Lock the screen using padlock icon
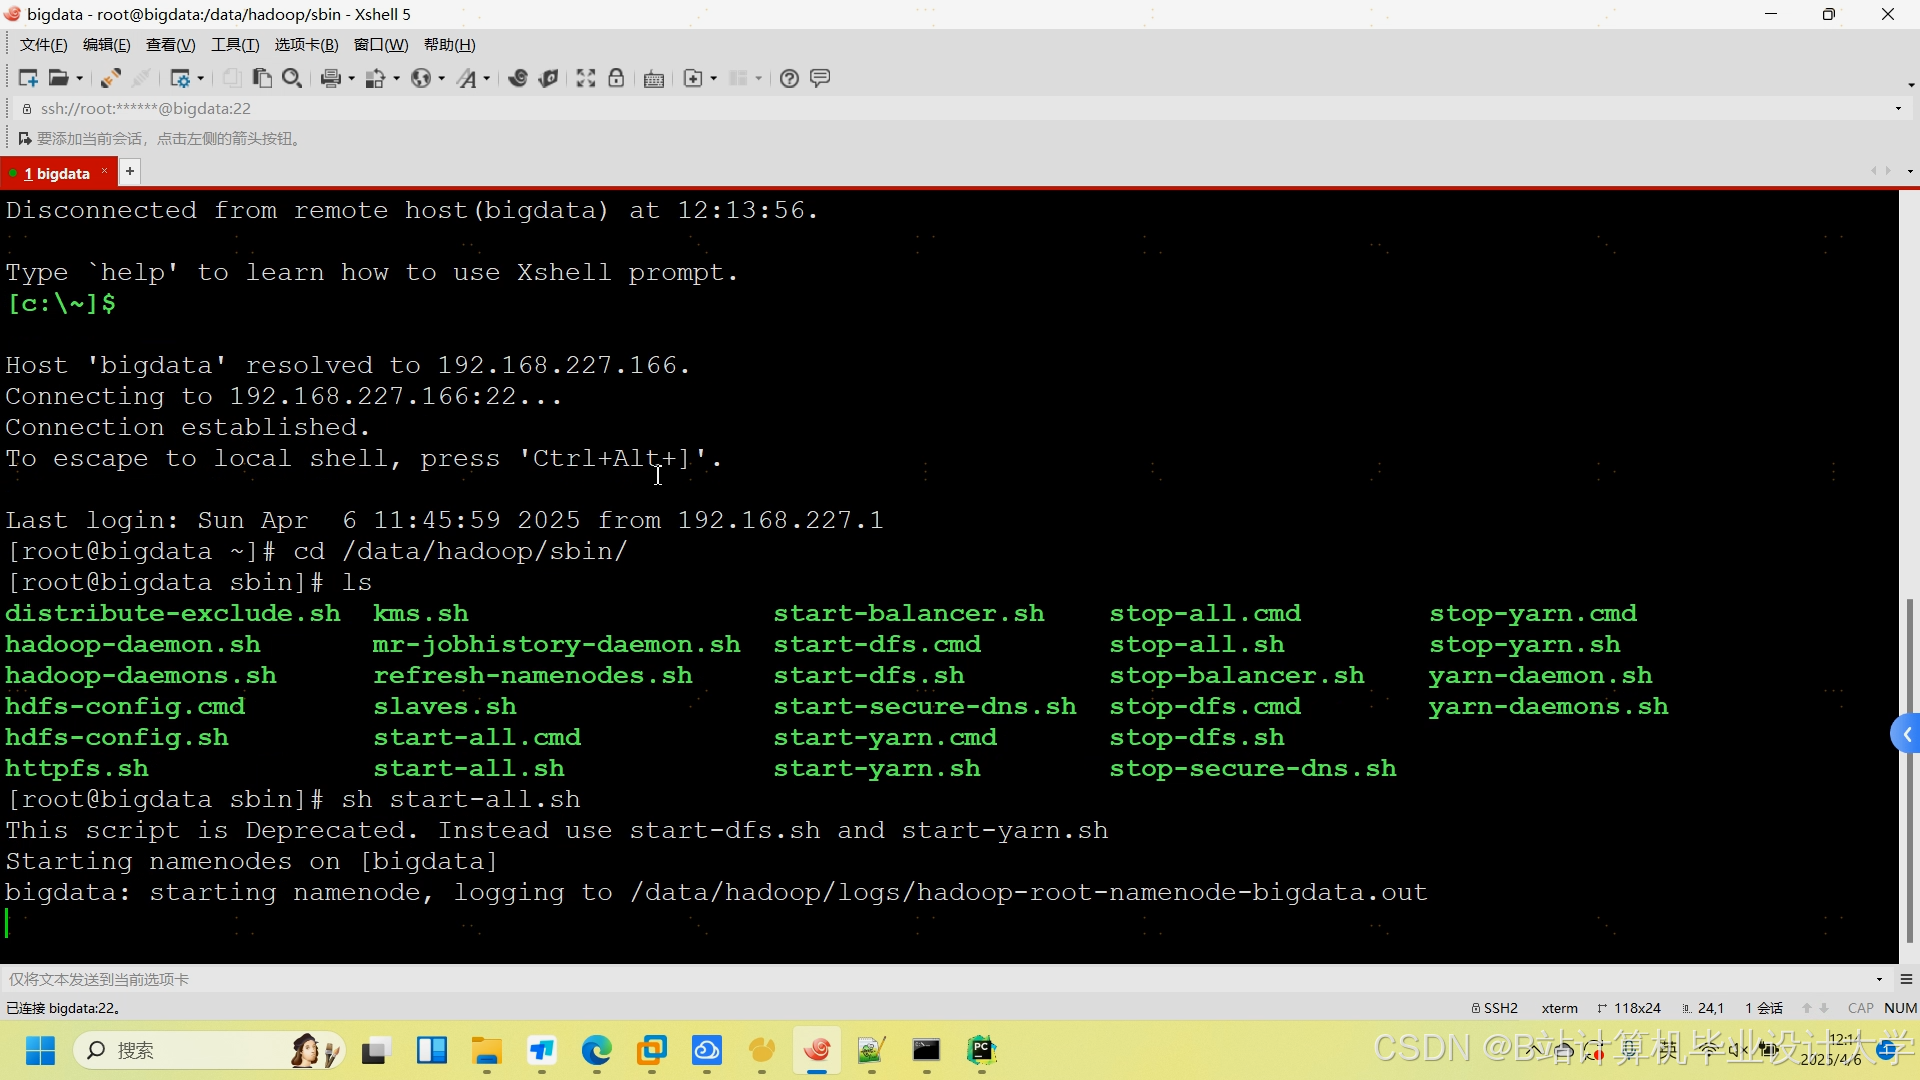This screenshot has width=1920, height=1080. 616,78
